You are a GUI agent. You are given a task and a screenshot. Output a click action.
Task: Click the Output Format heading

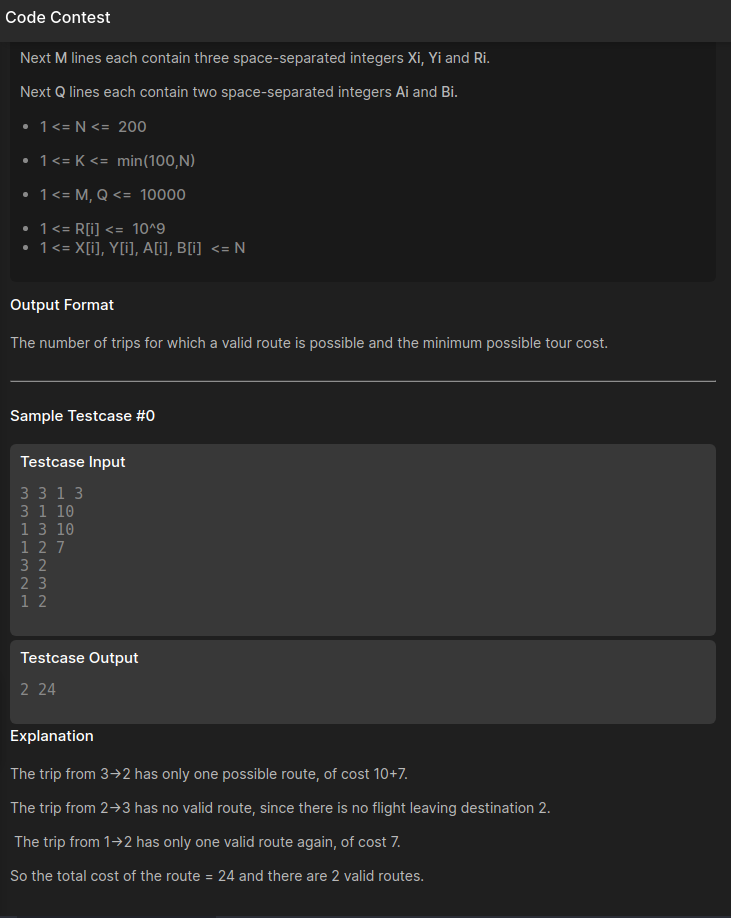point(62,305)
